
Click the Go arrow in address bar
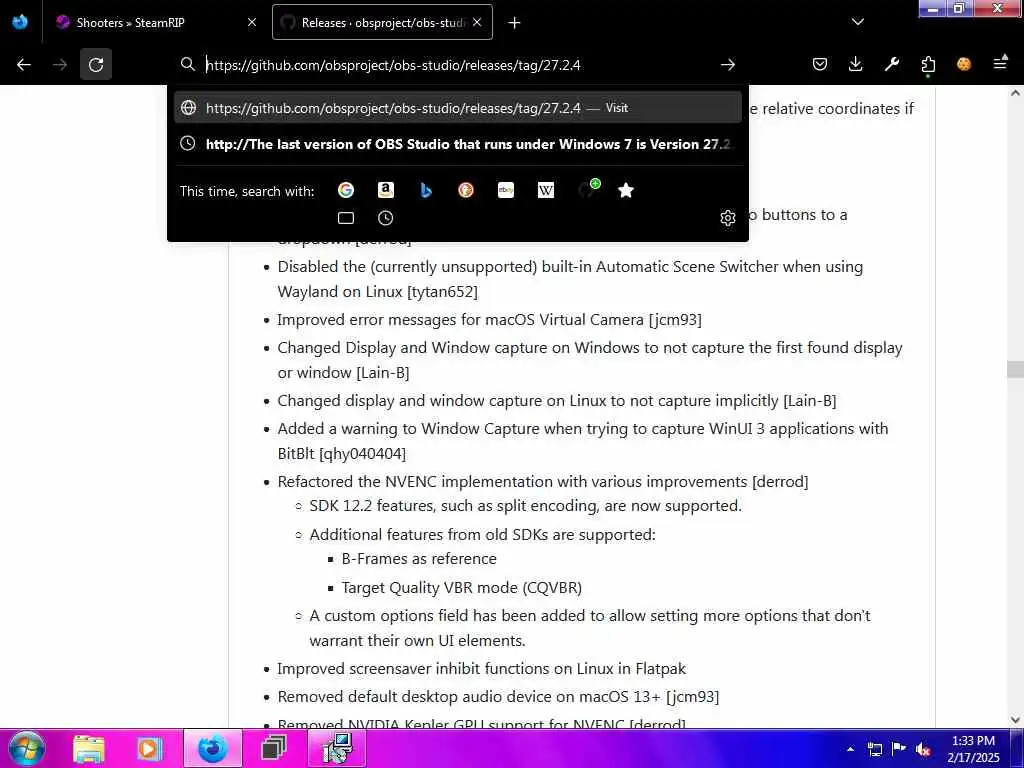[728, 65]
